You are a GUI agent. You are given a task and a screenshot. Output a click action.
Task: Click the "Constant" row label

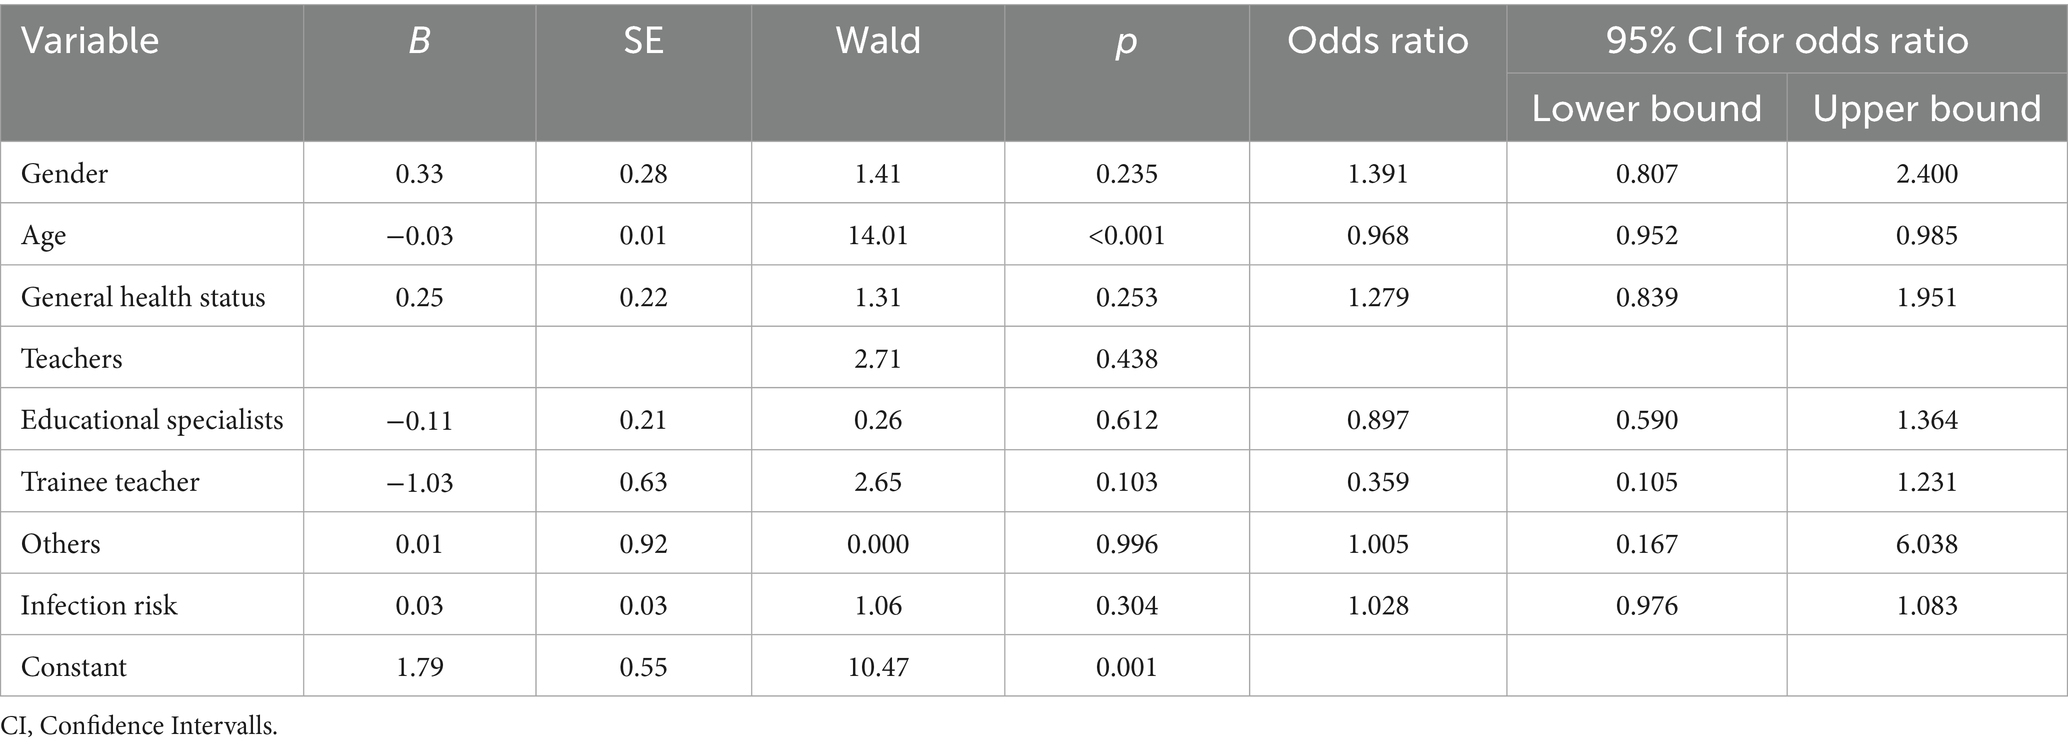click(74, 667)
